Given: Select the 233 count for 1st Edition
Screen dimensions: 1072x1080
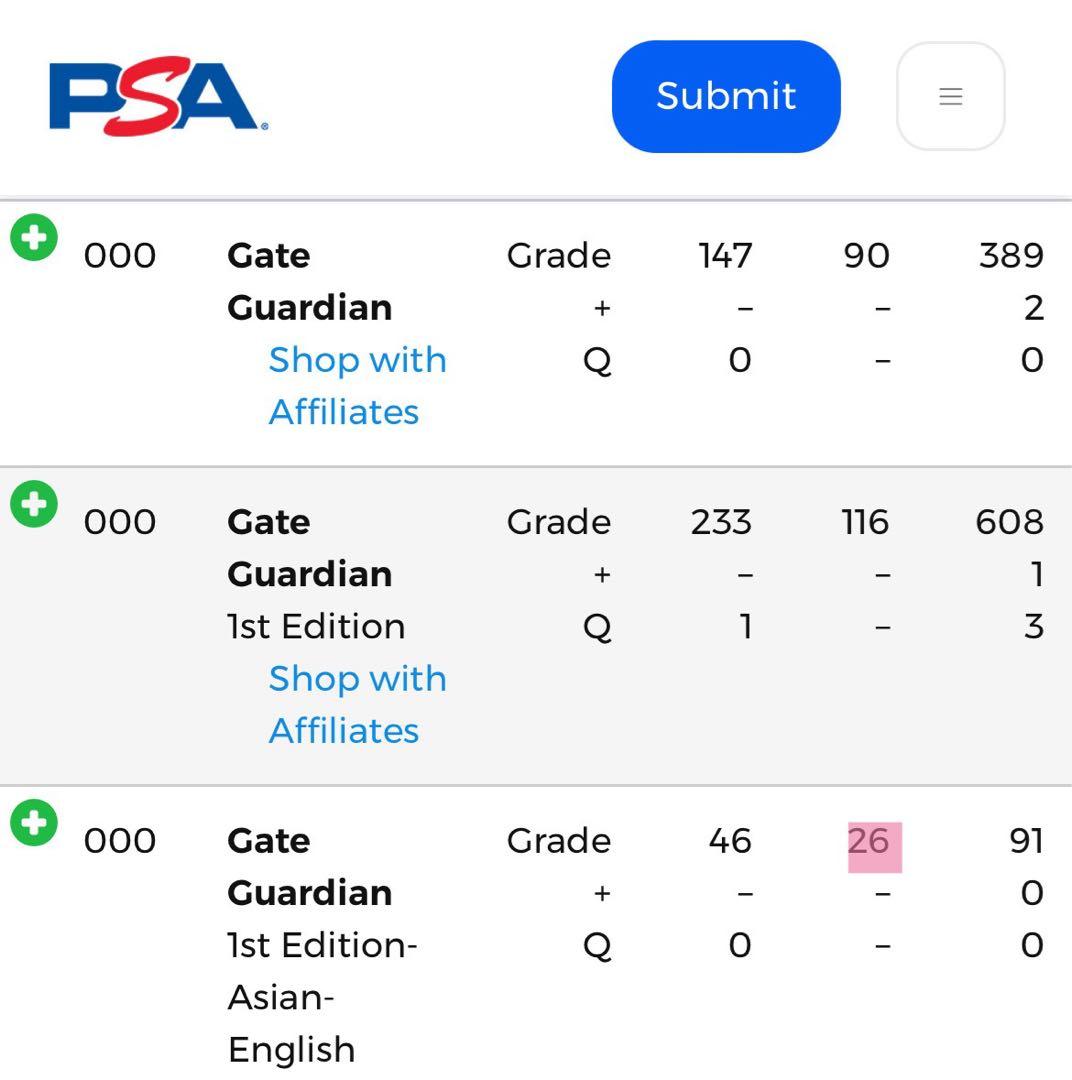Looking at the screenshot, I should tap(721, 522).
